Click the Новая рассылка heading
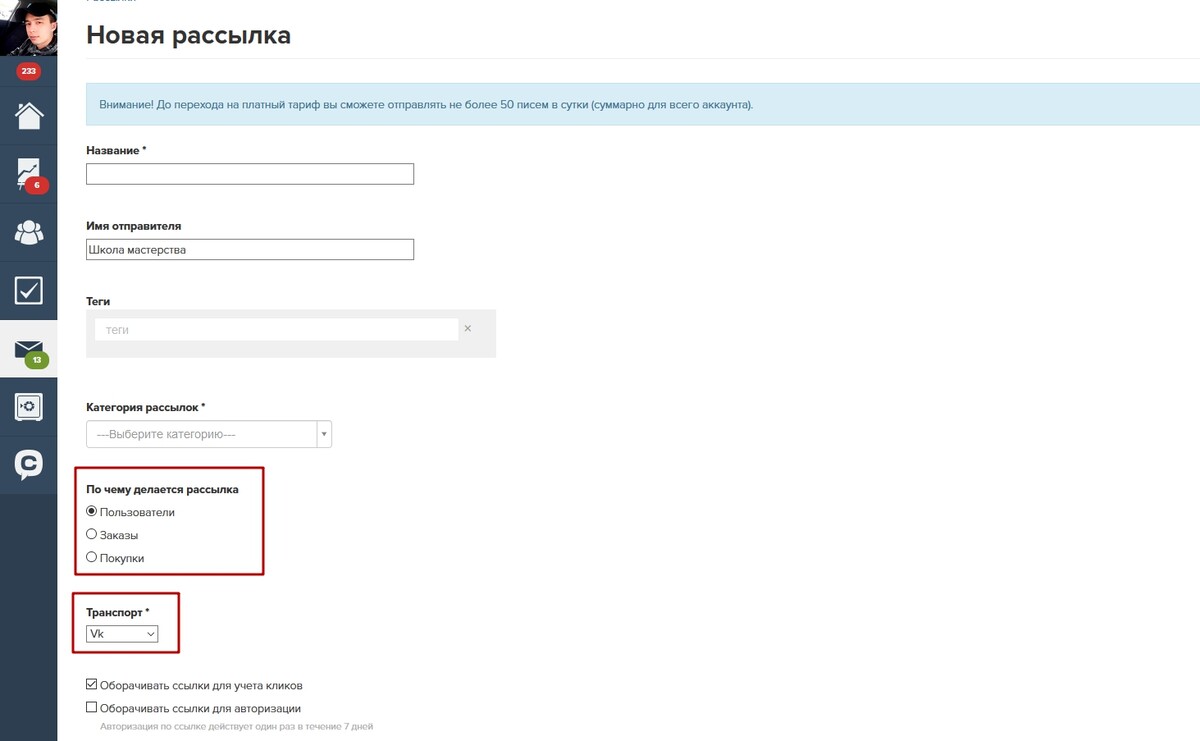Image resolution: width=1200 pixels, height=741 pixels. point(189,35)
